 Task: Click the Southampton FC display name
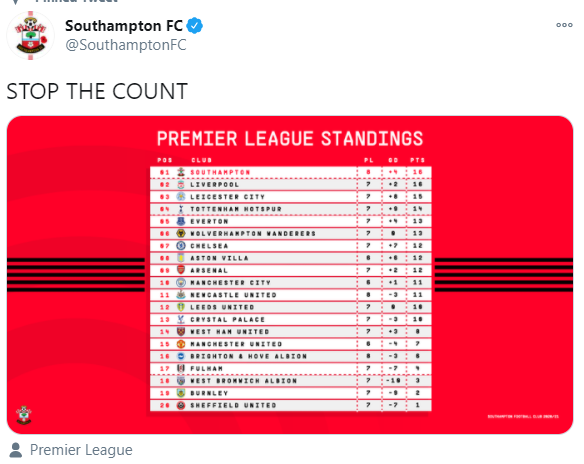124,26
